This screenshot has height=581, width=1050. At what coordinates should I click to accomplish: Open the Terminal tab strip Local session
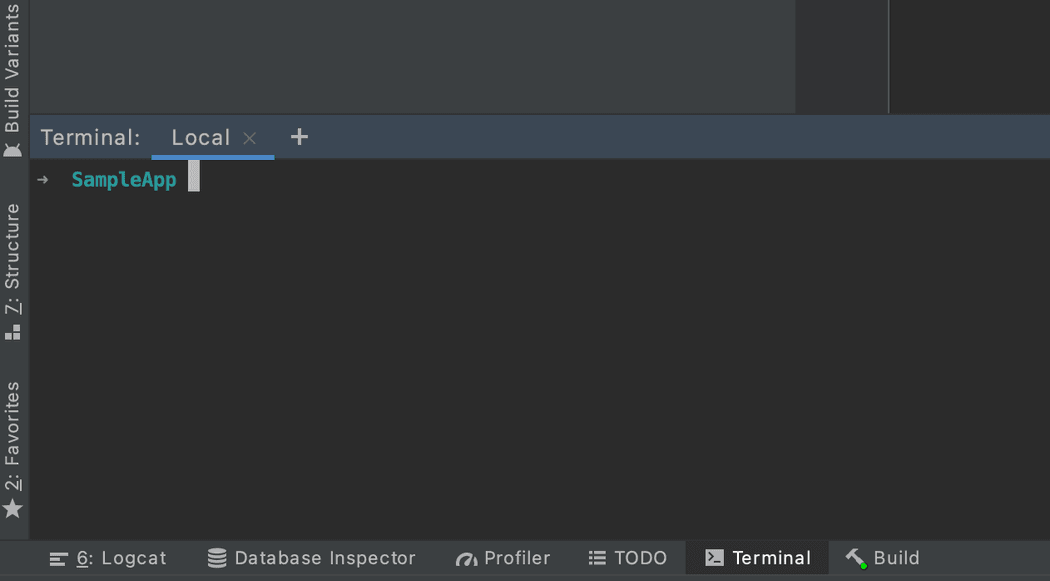coord(199,137)
